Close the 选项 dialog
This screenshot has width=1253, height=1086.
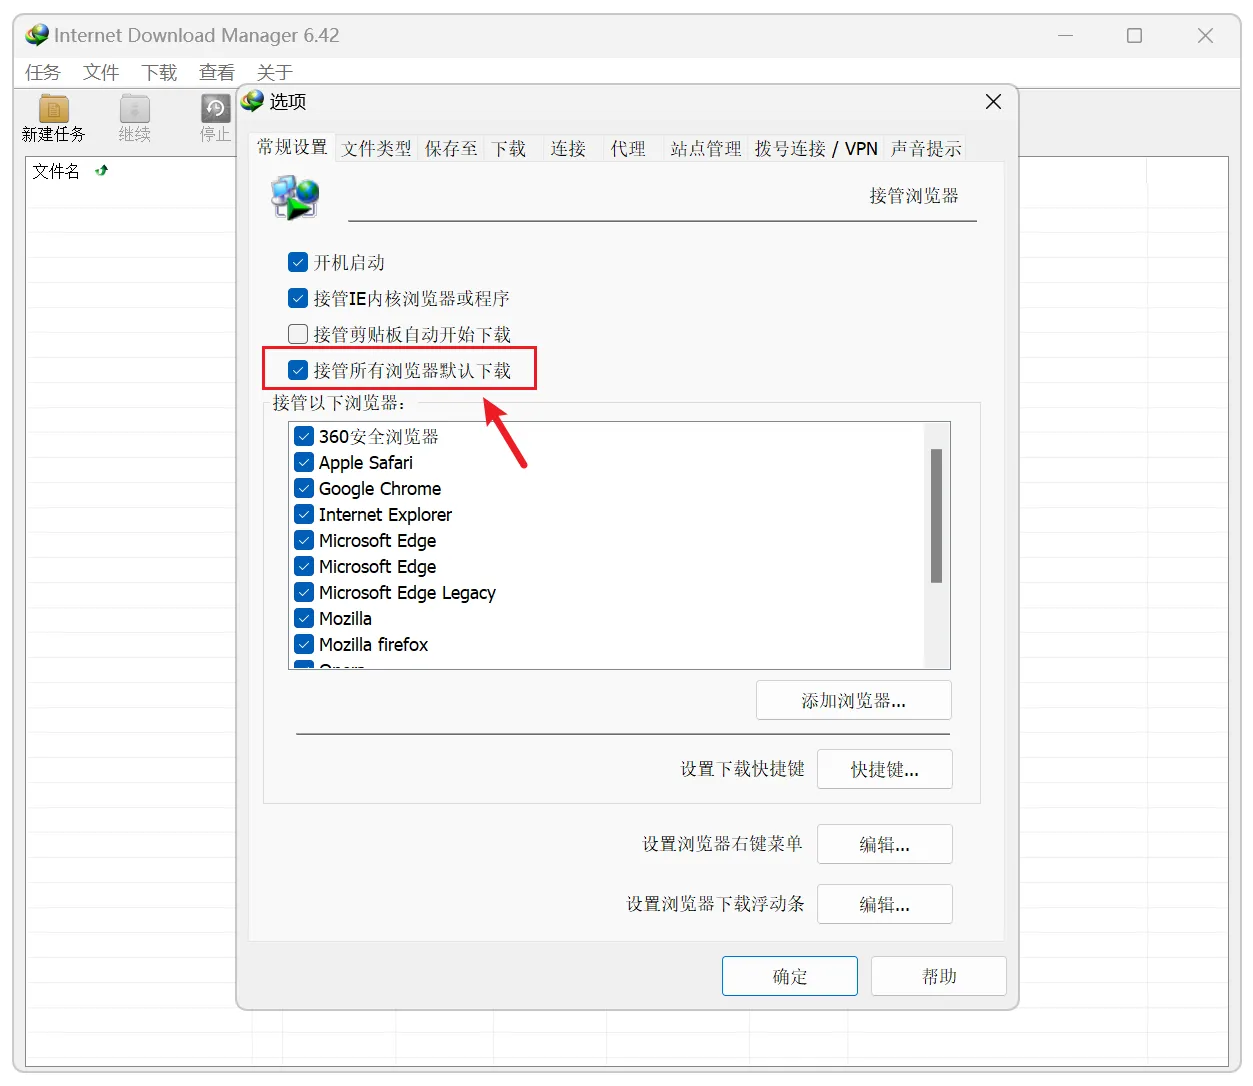(x=993, y=102)
